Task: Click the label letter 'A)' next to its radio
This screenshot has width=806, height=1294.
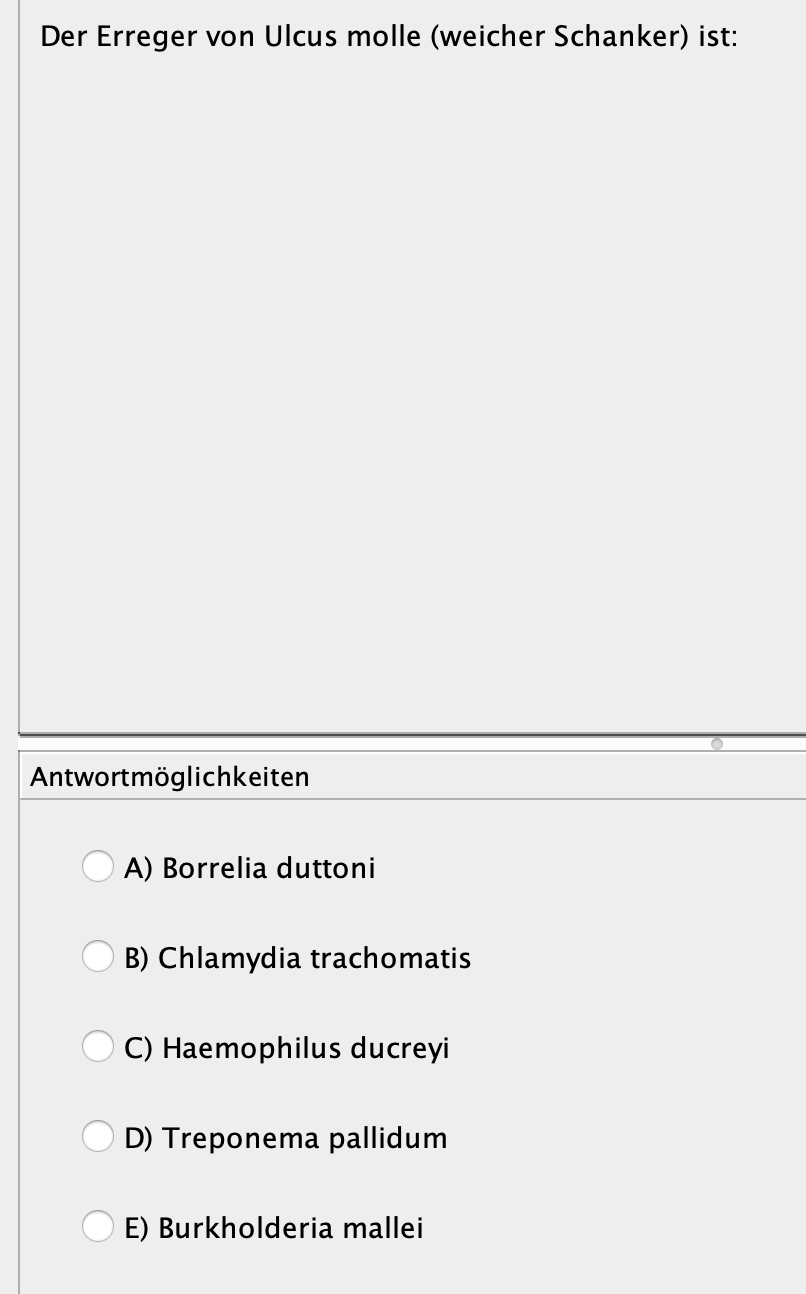Action: pyautogui.click(x=136, y=868)
